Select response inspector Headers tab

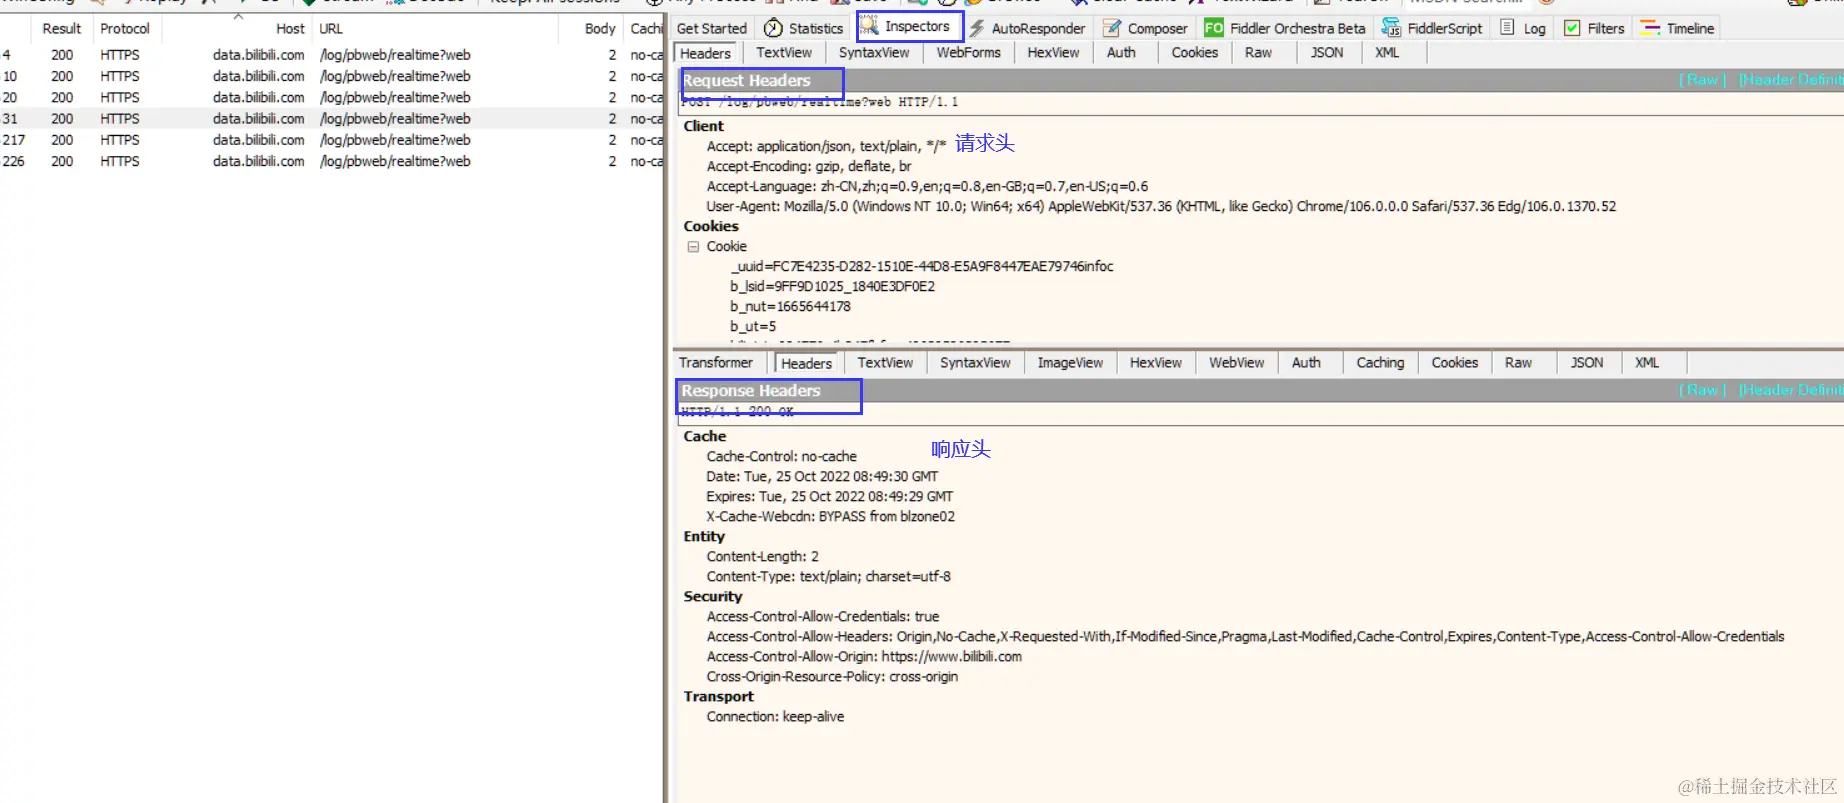tap(806, 363)
